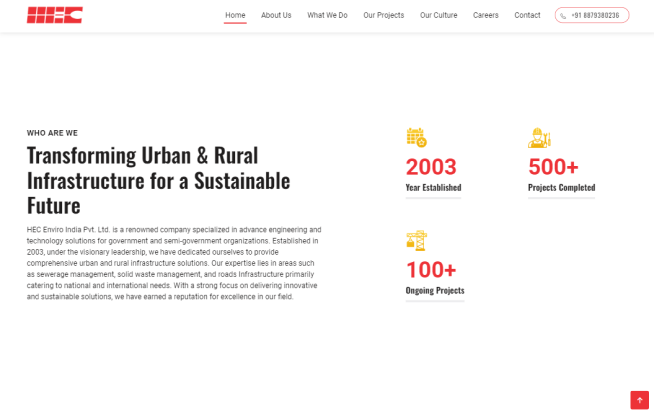654x410 pixels.
Task: Click the HEC Enviro India description paragraph
Action: pos(174,263)
